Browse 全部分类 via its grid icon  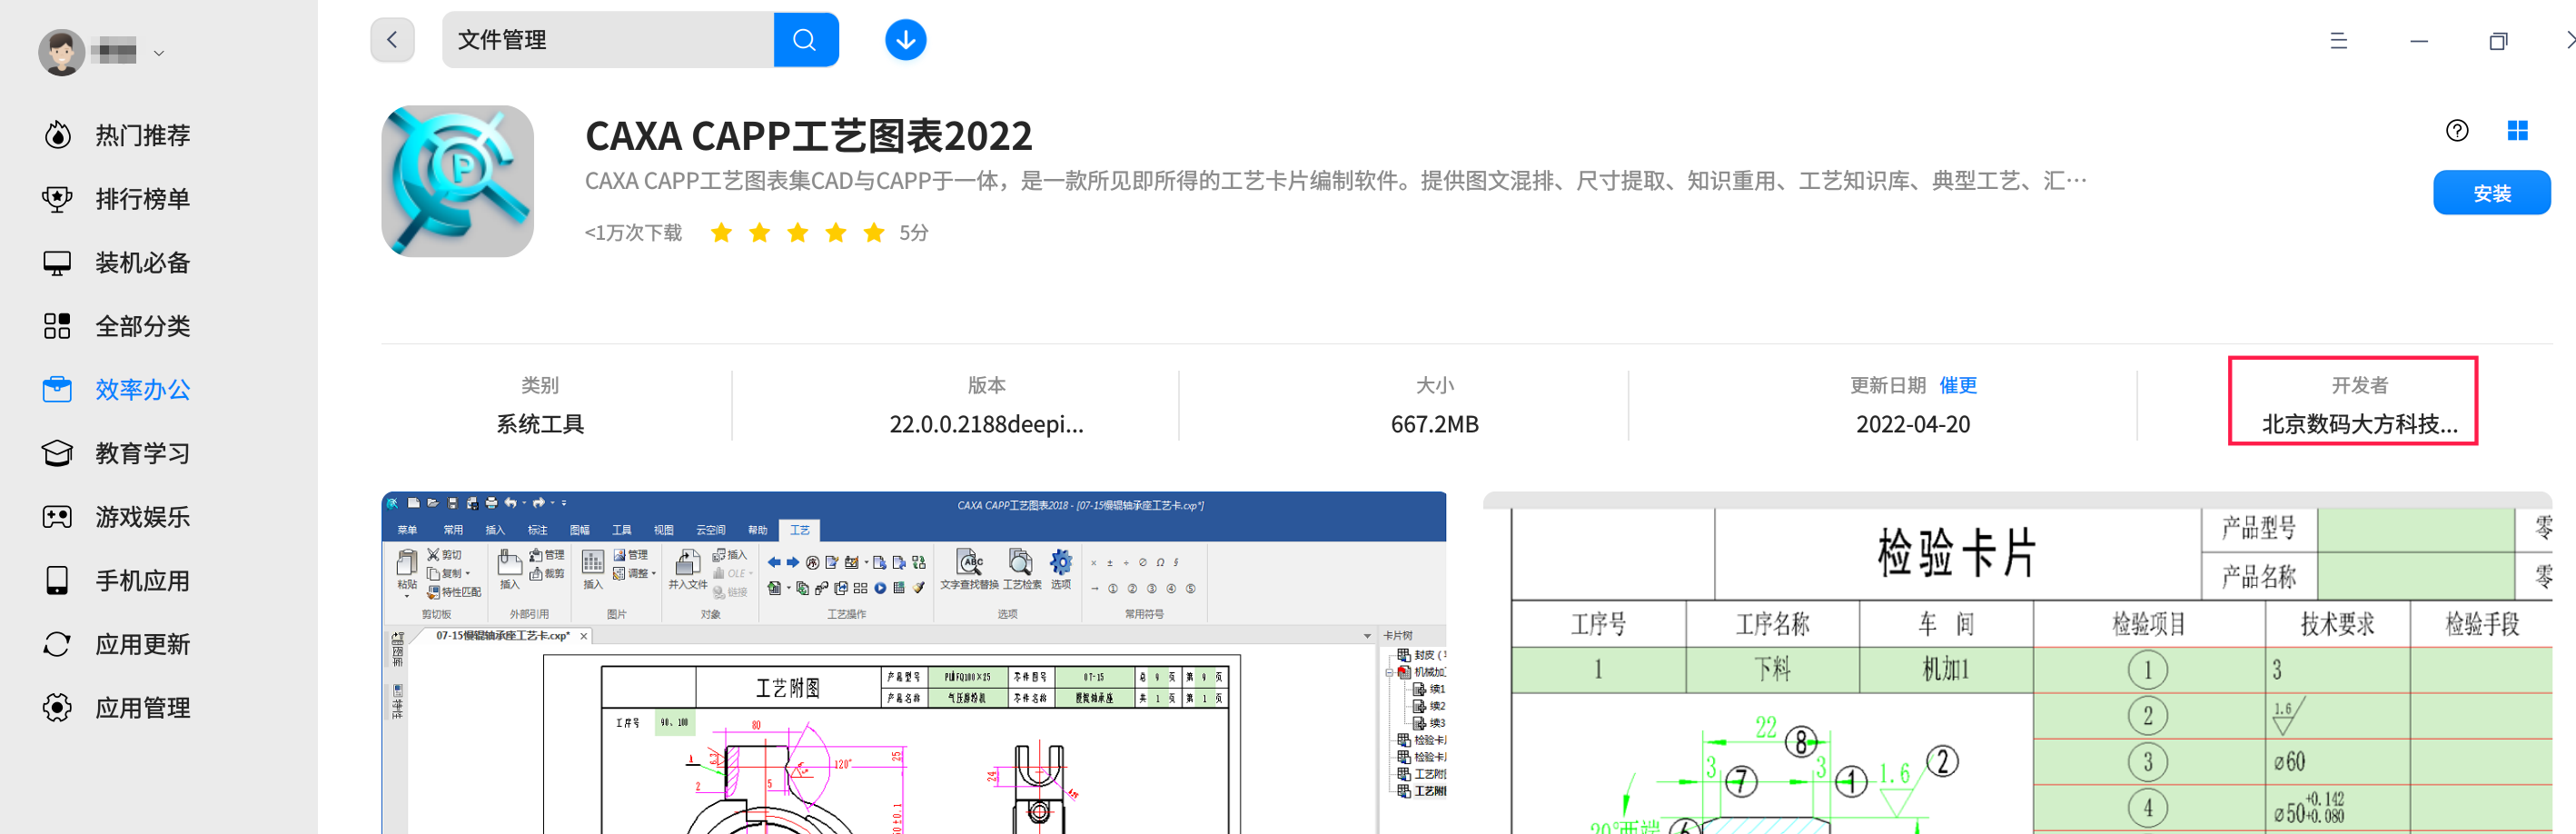click(58, 325)
